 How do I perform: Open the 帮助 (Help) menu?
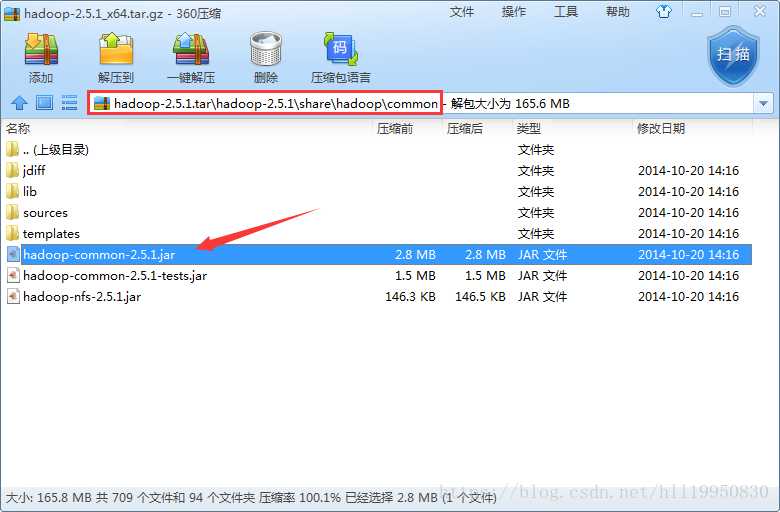tap(617, 11)
